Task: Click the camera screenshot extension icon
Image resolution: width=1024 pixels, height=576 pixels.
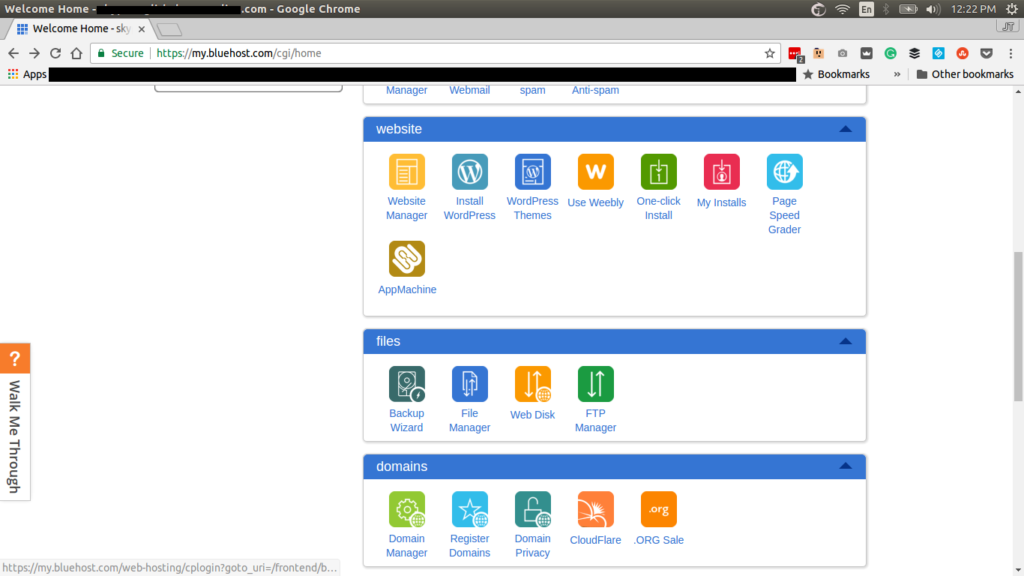Action: pyautogui.click(x=842, y=54)
